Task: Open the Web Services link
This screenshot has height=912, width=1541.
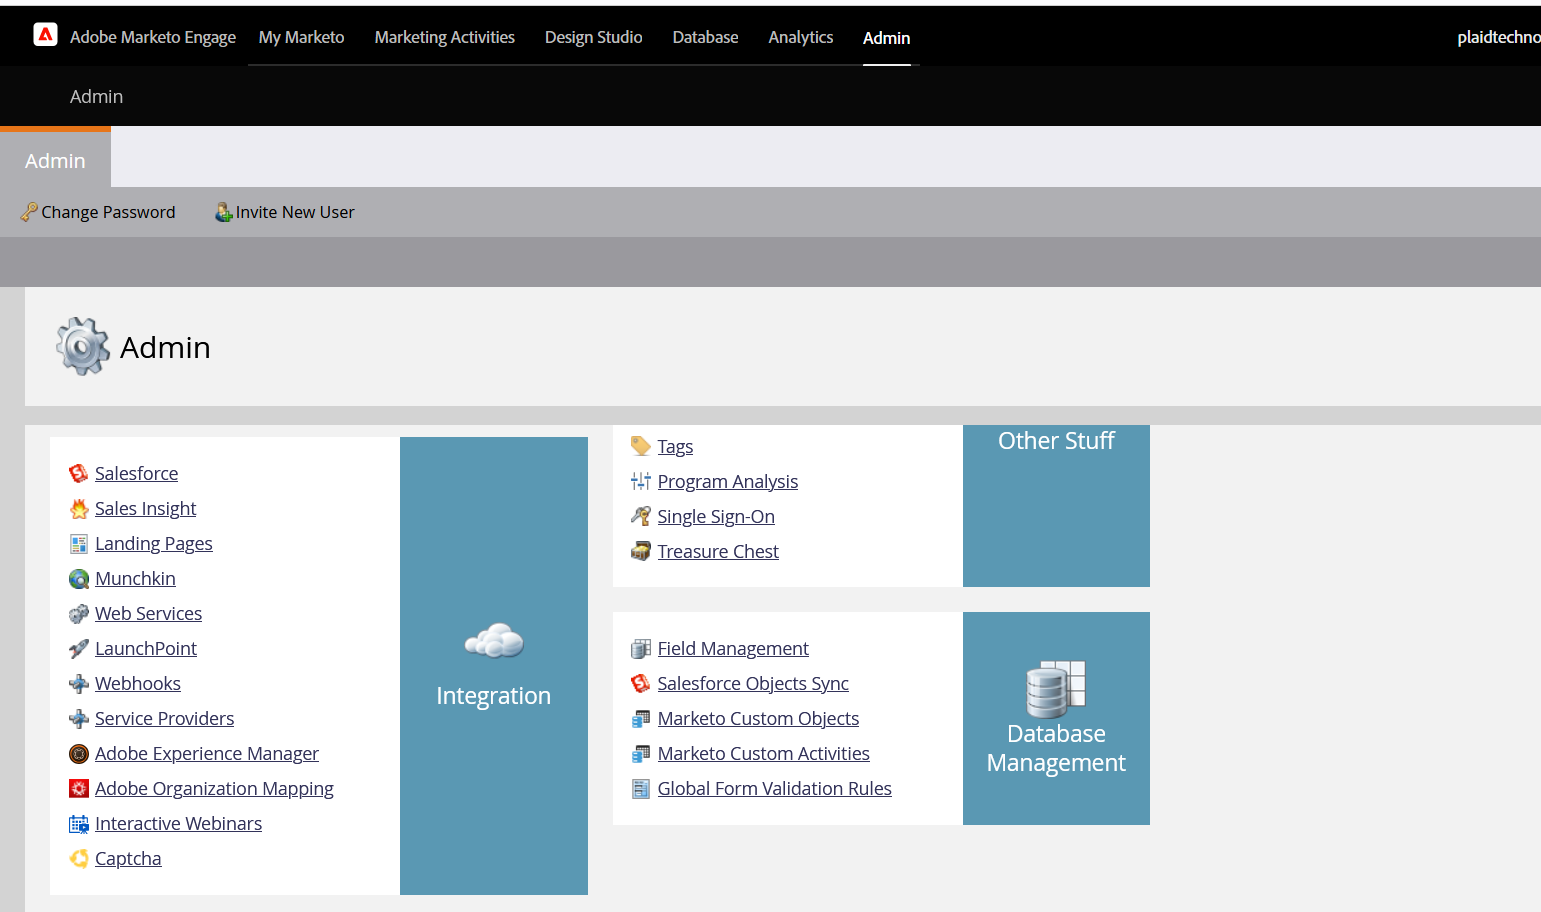Action: (x=148, y=613)
